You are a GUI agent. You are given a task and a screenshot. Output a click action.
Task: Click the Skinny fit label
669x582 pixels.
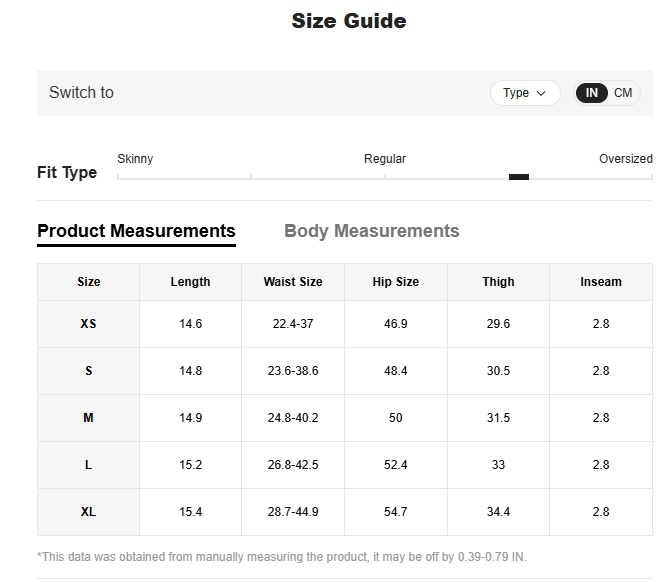135,159
